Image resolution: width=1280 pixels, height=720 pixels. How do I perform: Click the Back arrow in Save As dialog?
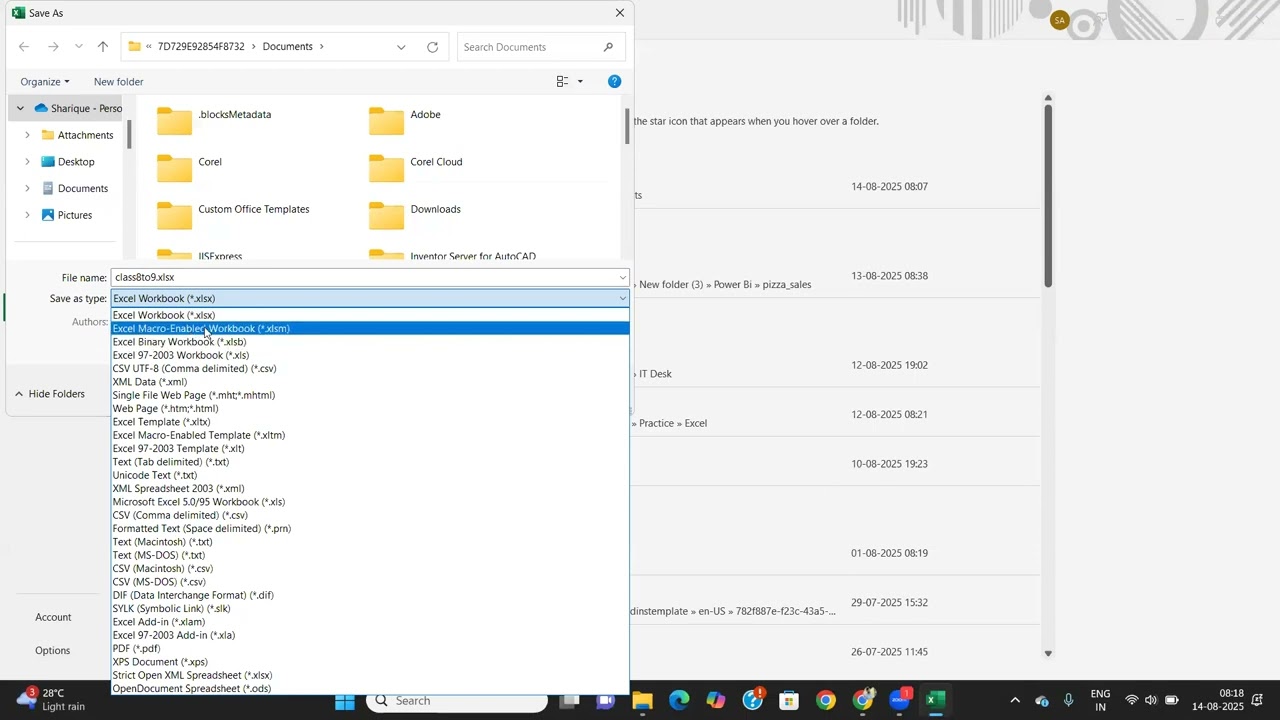[24, 47]
